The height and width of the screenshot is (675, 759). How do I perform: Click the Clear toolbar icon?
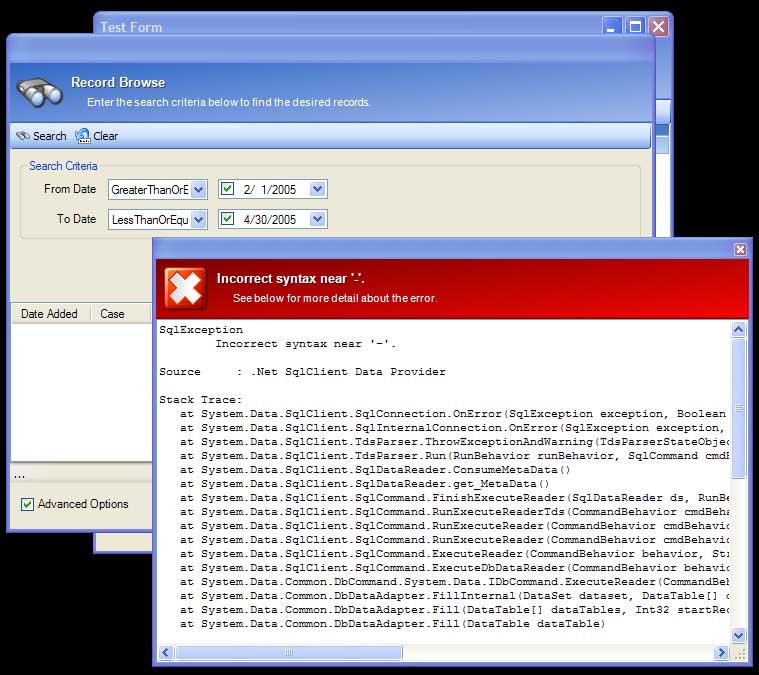tap(83, 136)
